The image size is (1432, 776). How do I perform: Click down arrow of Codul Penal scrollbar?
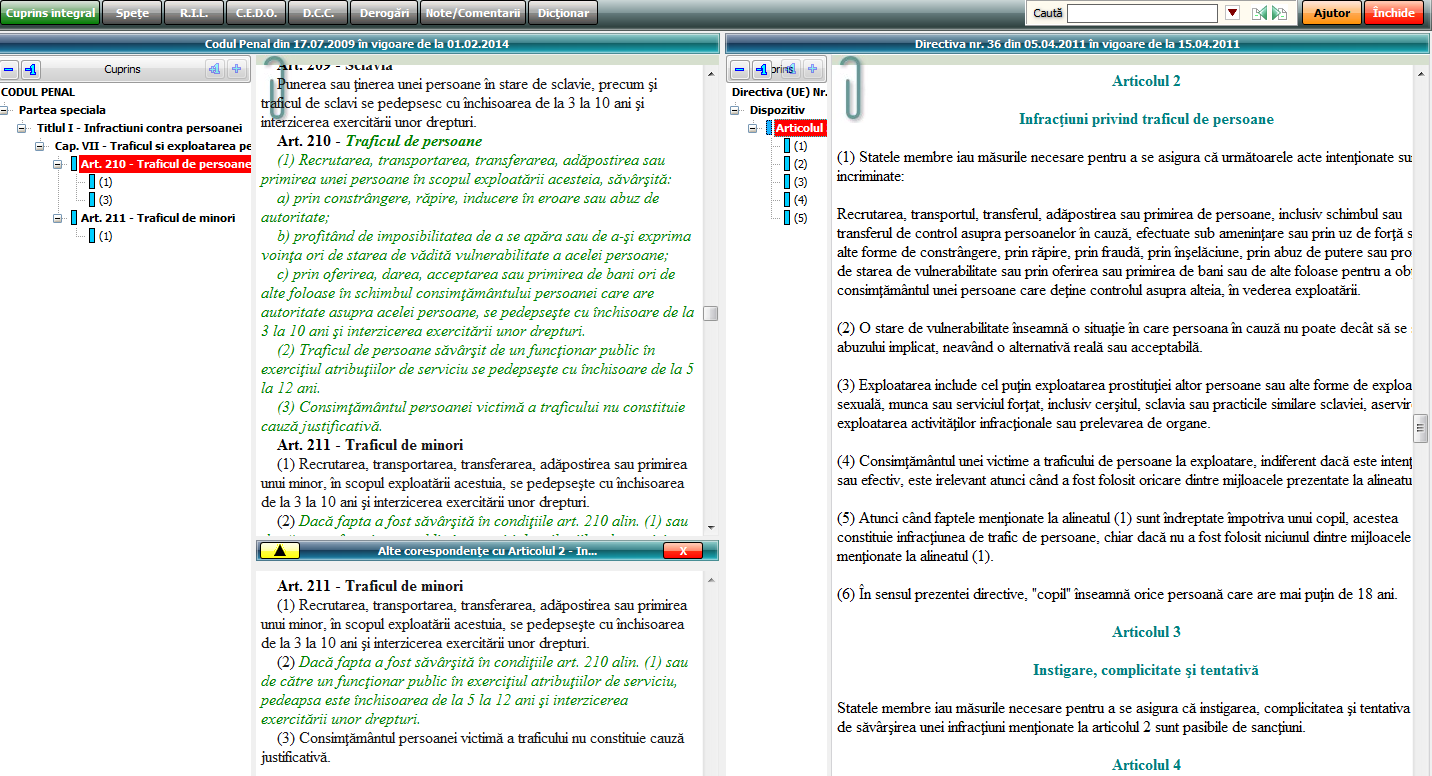click(x=711, y=527)
